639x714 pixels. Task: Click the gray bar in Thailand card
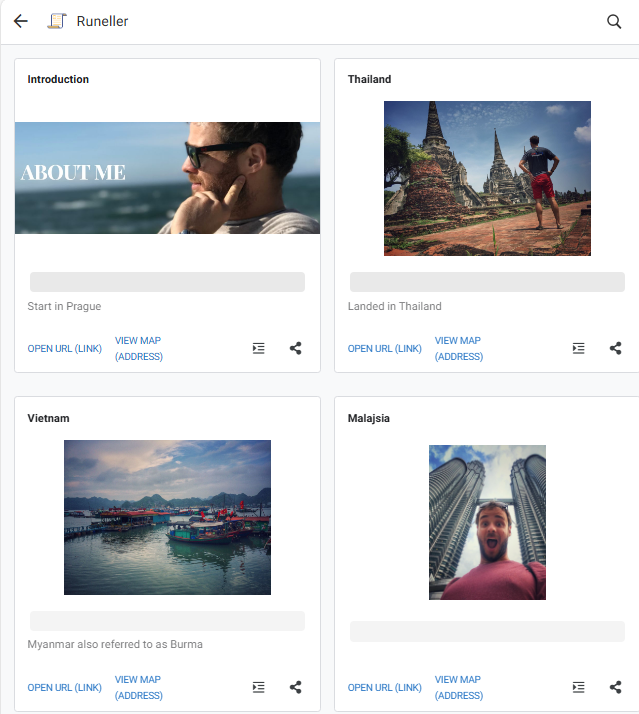[x=487, y=282]
